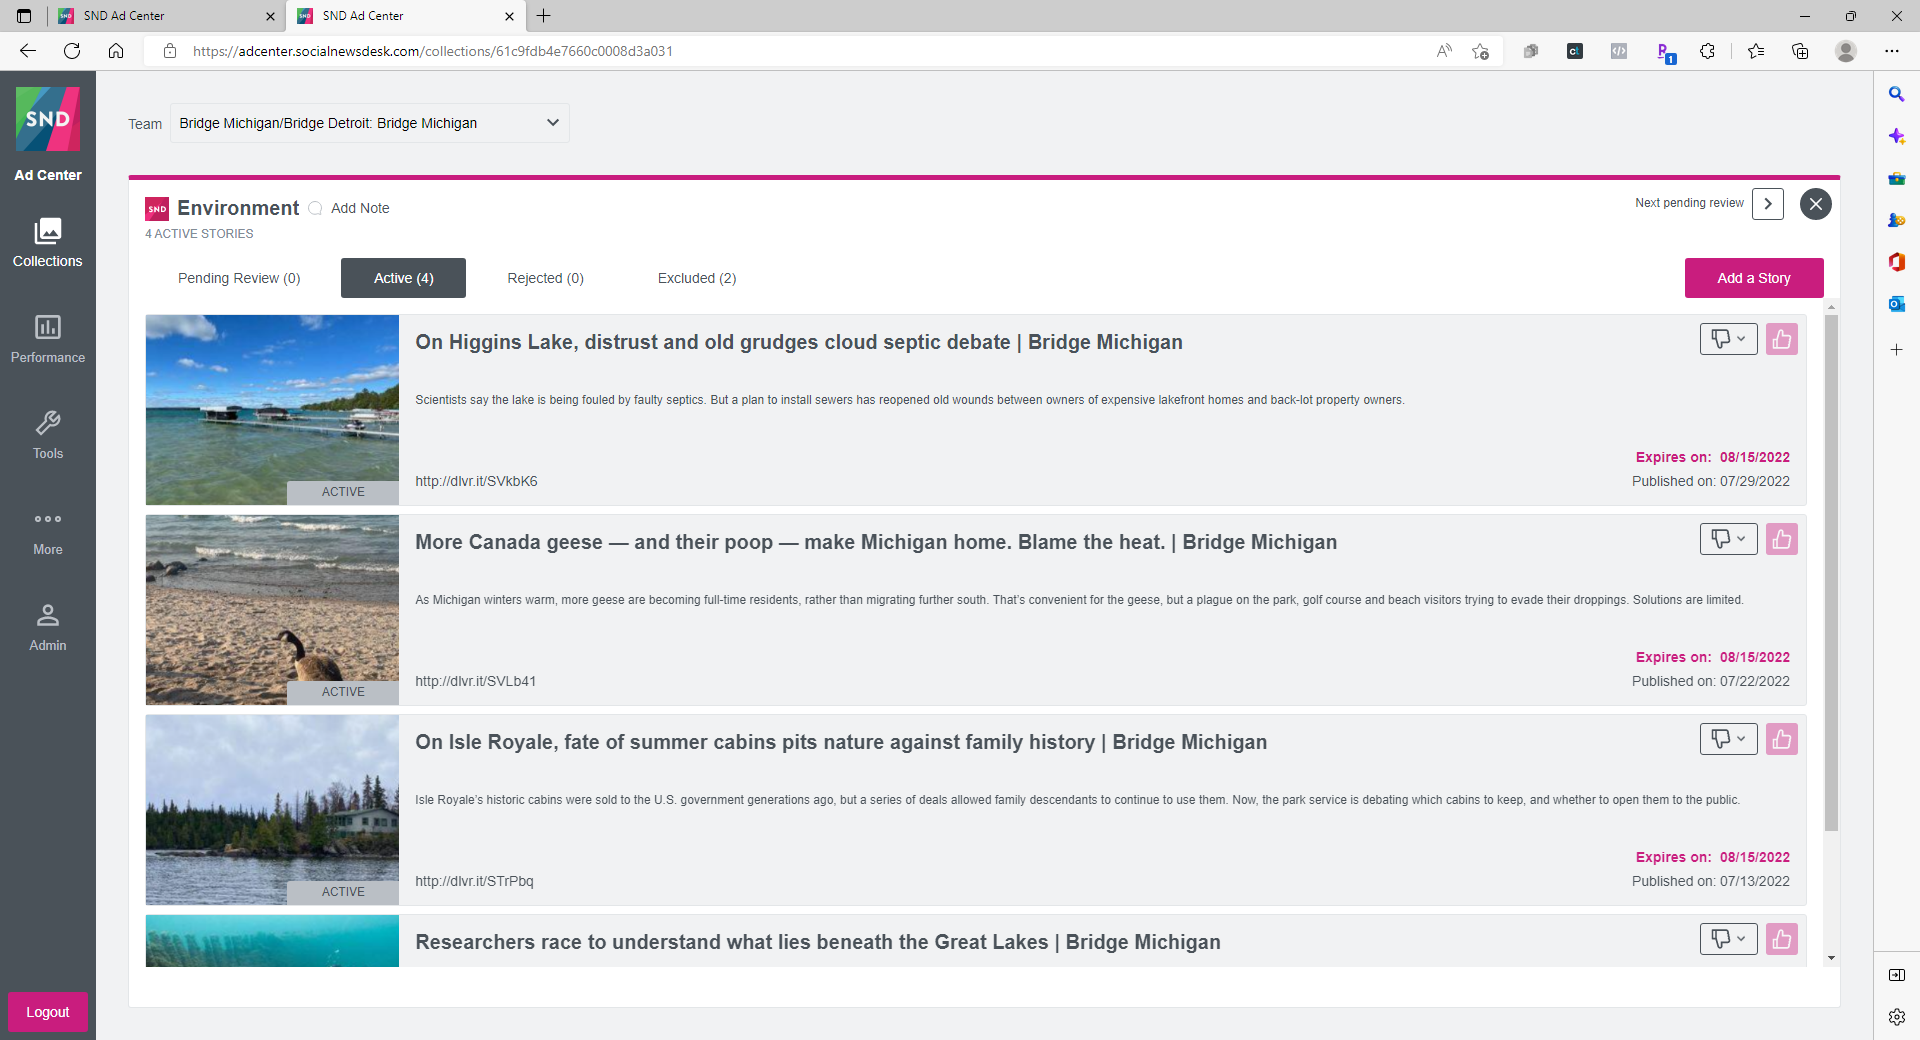Open the Admin sidebar section
This screenshot has height=1040, width=1920.
pyautogui.click(x=47, y=628)
